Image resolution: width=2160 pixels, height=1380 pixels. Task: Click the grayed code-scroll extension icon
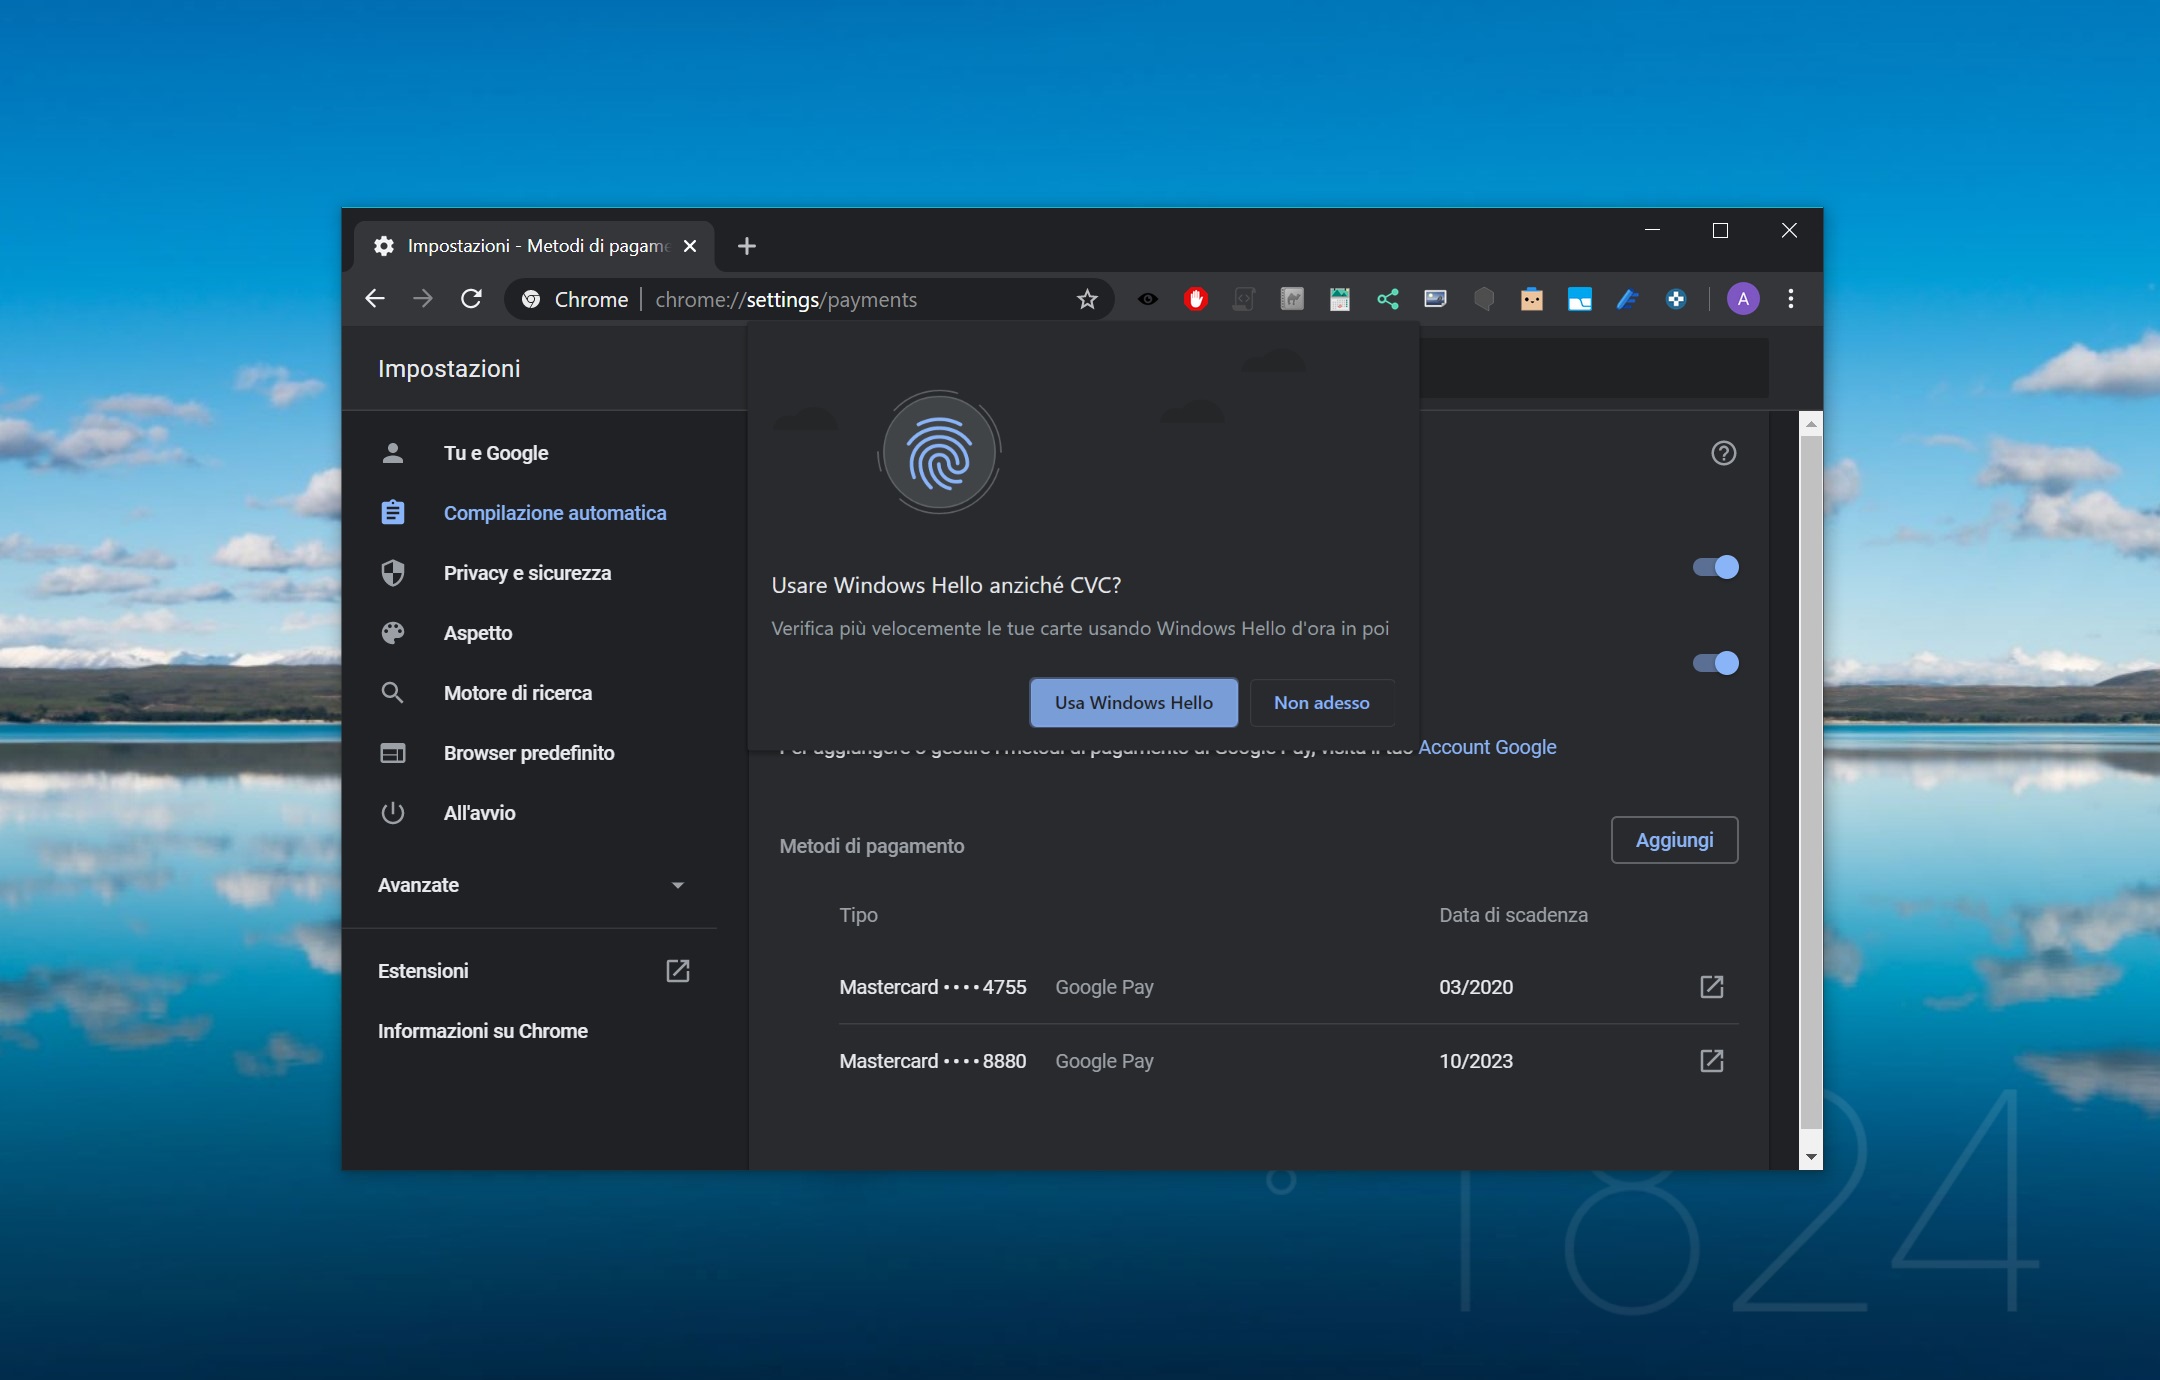(x=1244, y=299)
